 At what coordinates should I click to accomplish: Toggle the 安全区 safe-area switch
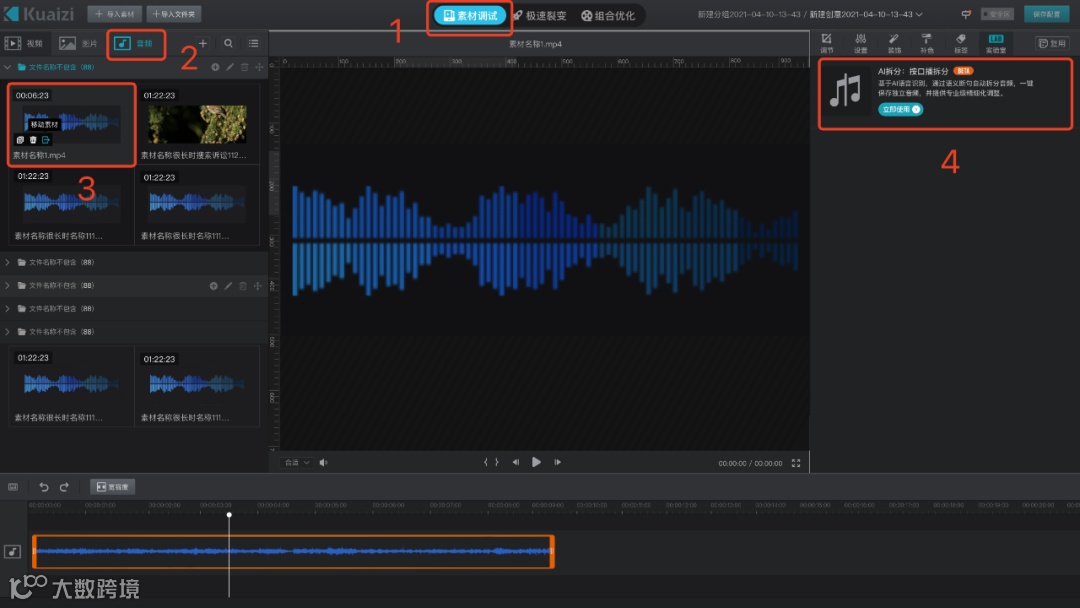[997, 14]
